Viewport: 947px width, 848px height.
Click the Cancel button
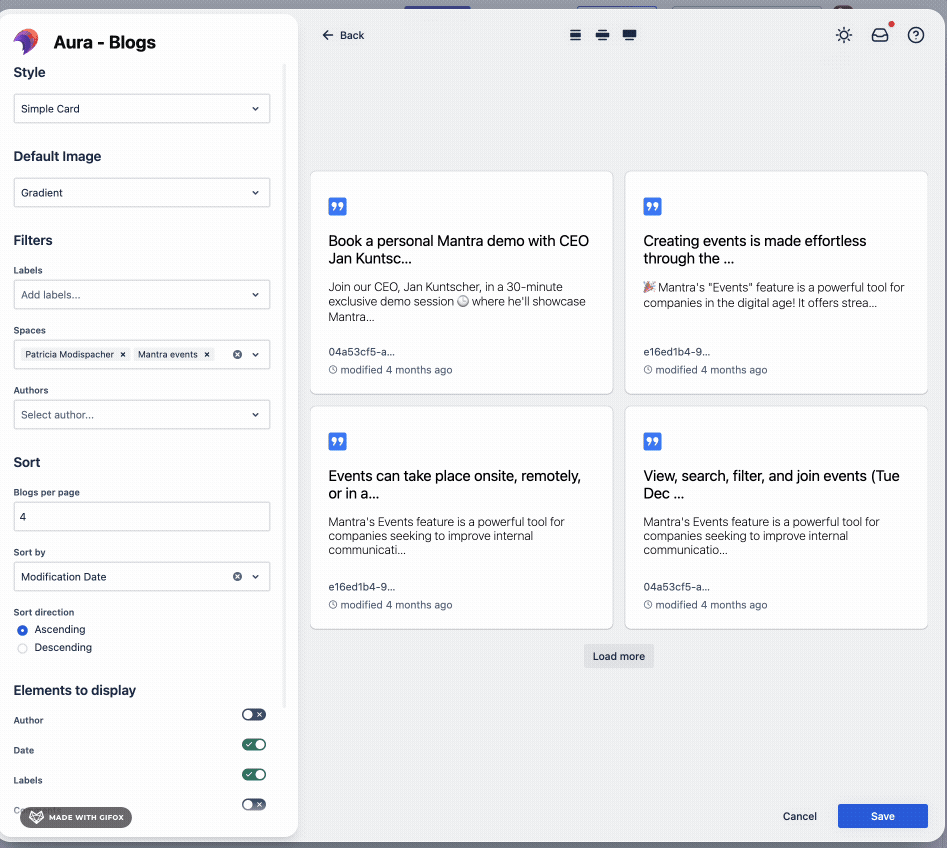pyautogui.click(x=800, y=816)
